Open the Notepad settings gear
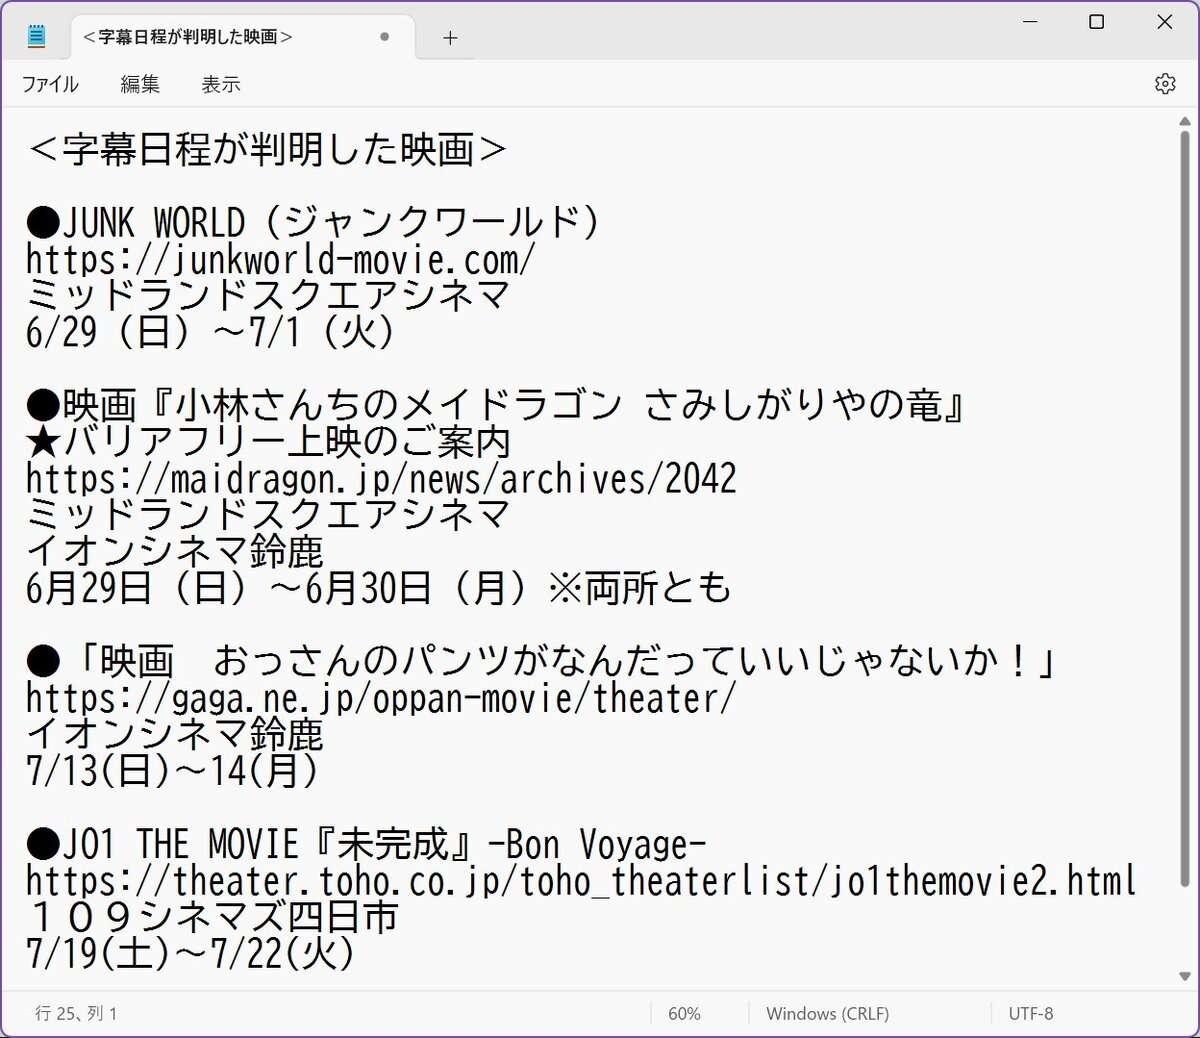The image size is (1200, 1038). [1165, 84]
